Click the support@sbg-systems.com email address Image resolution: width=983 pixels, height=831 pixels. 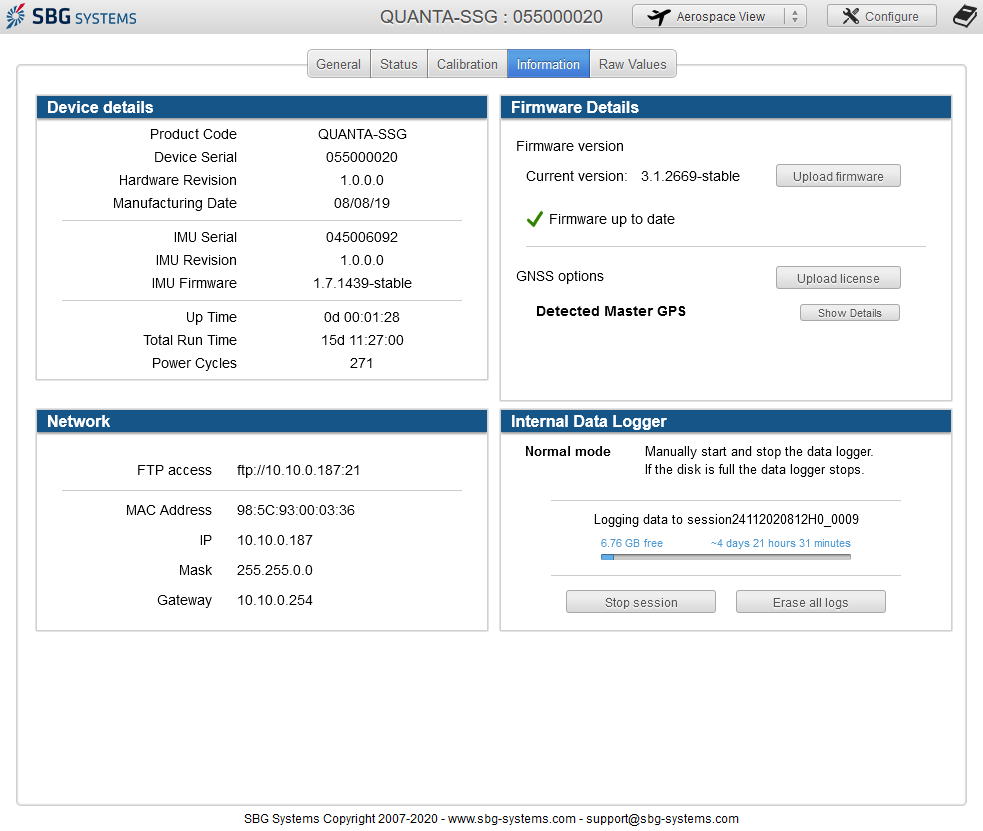pyautogui.click(x=662, y=818)
